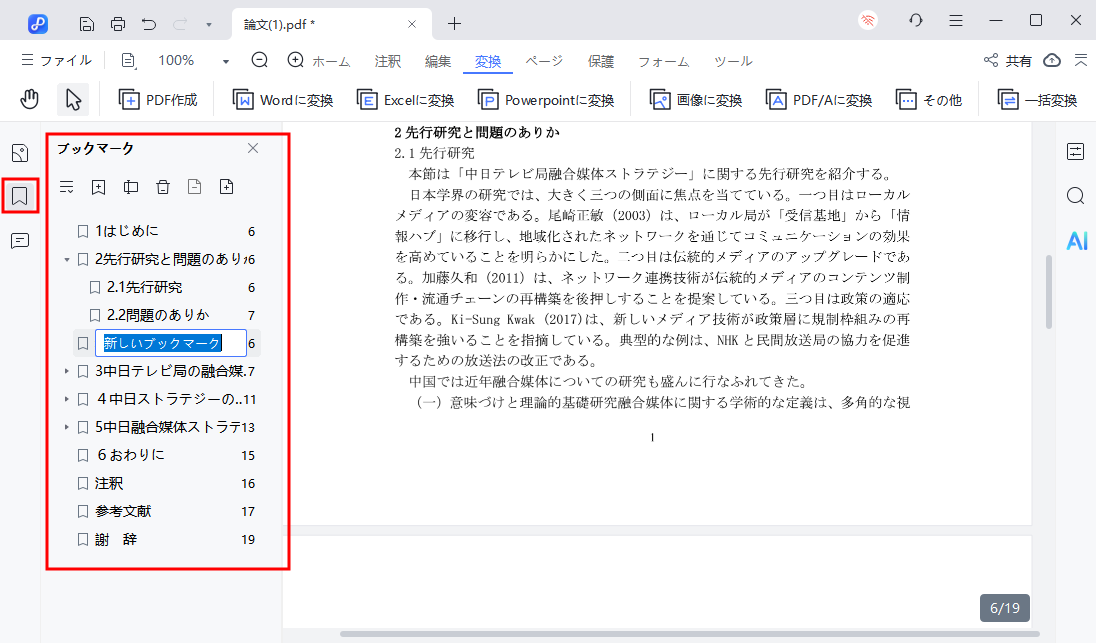
Task: Add a new bookmark with the bookmark-plus icon
Action: [98, 186]
